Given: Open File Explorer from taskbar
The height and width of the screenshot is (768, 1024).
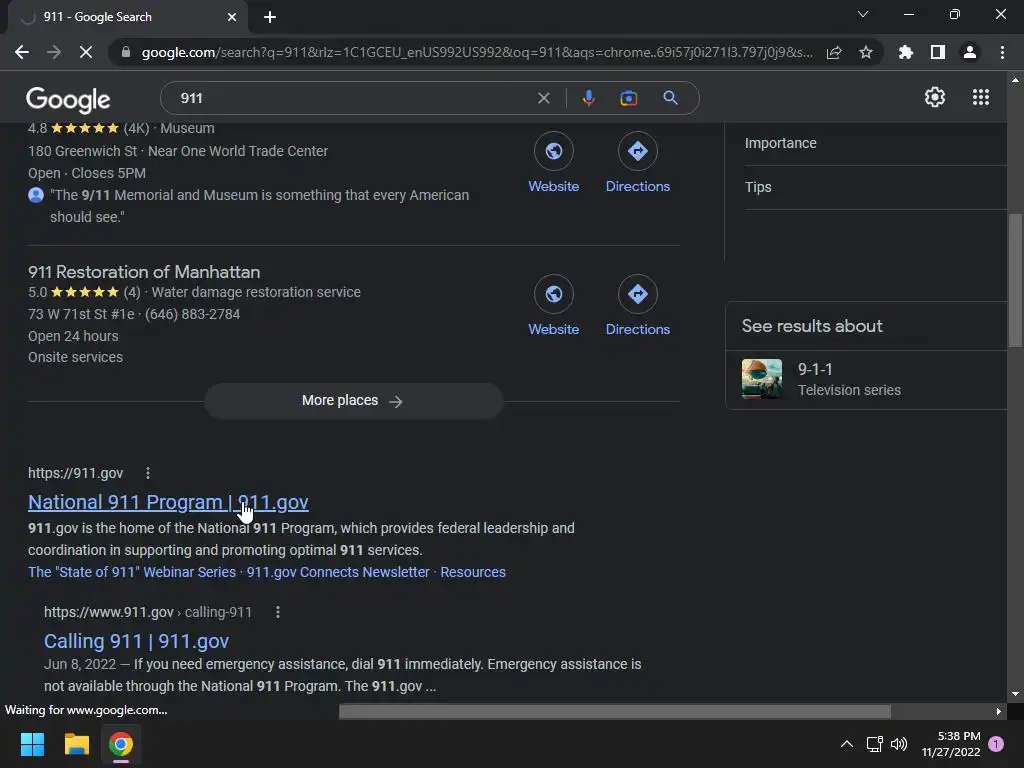Looking at the screenshot, I should pos(76,744).
